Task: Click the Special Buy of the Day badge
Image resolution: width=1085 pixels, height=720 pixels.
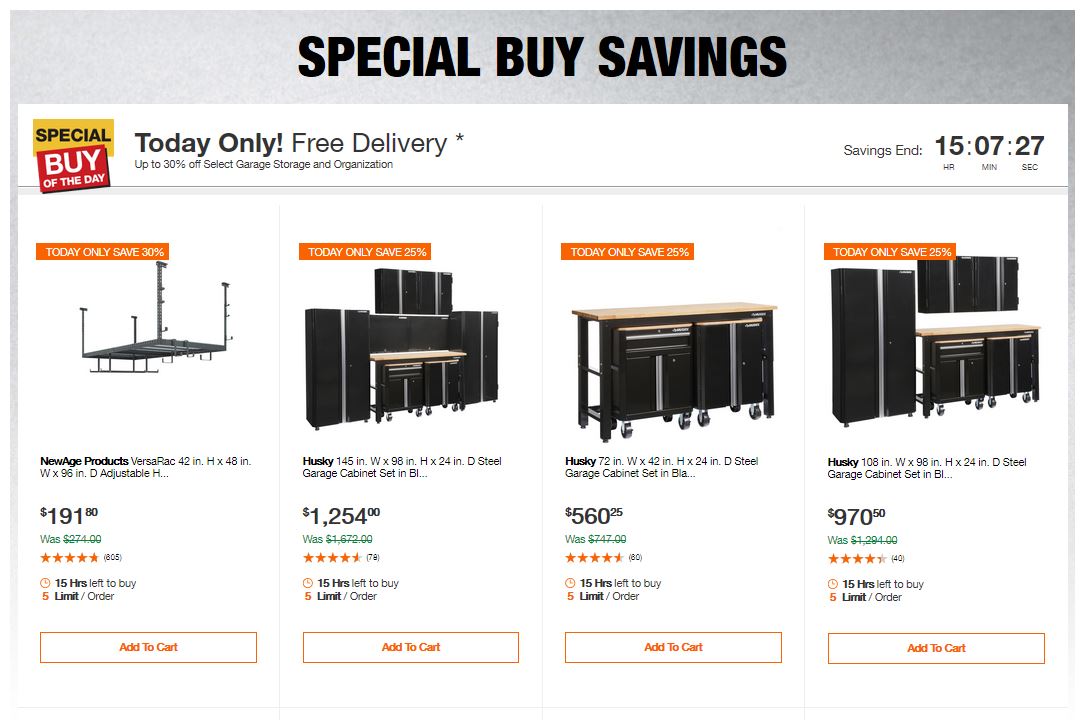Action: pos(73,155)
